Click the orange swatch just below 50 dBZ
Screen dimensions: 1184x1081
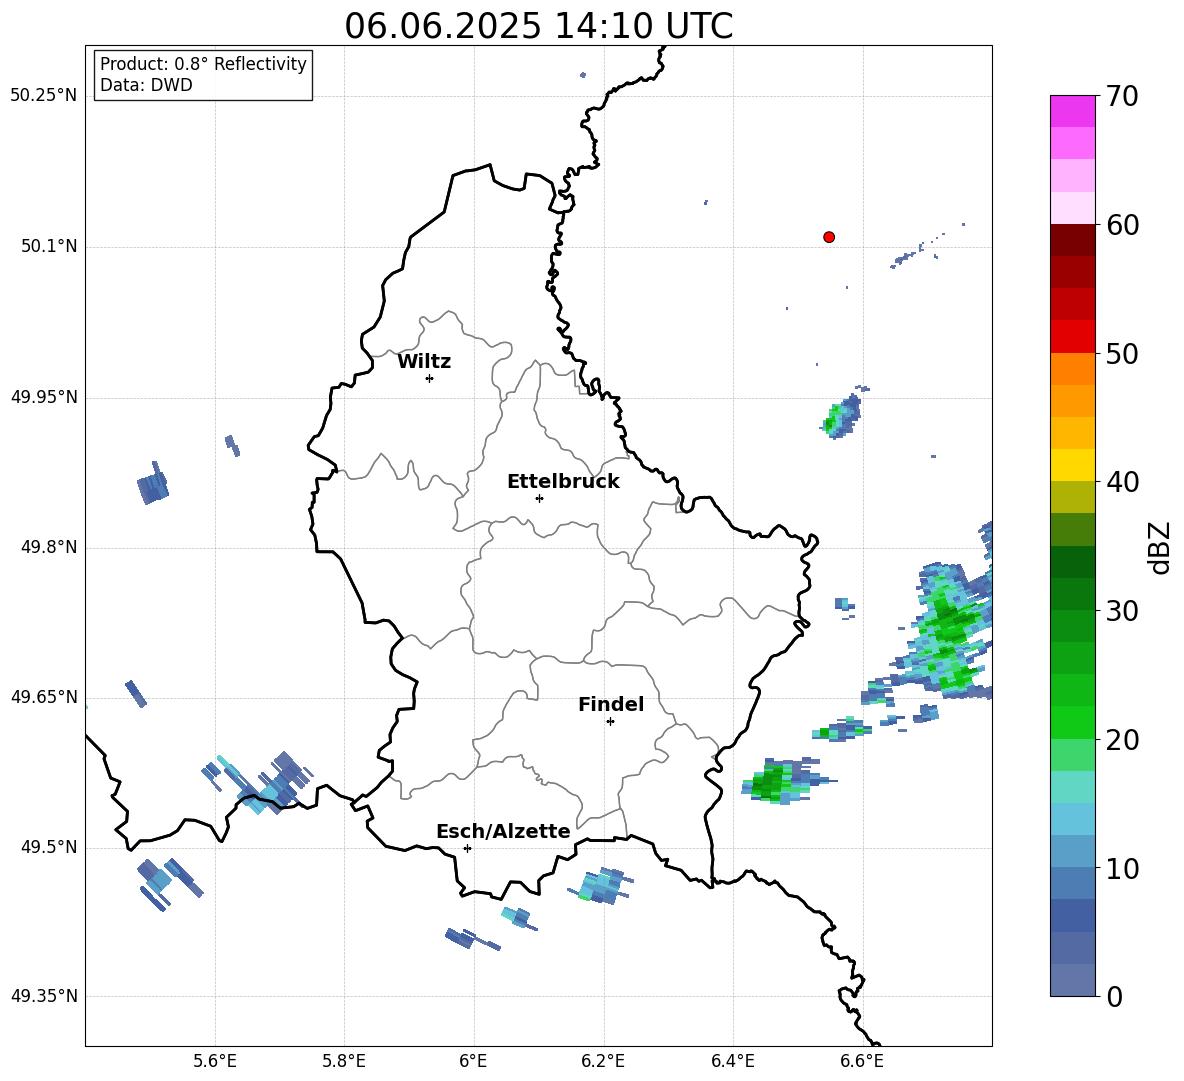pyautogui.click(x=1072, y=368)
